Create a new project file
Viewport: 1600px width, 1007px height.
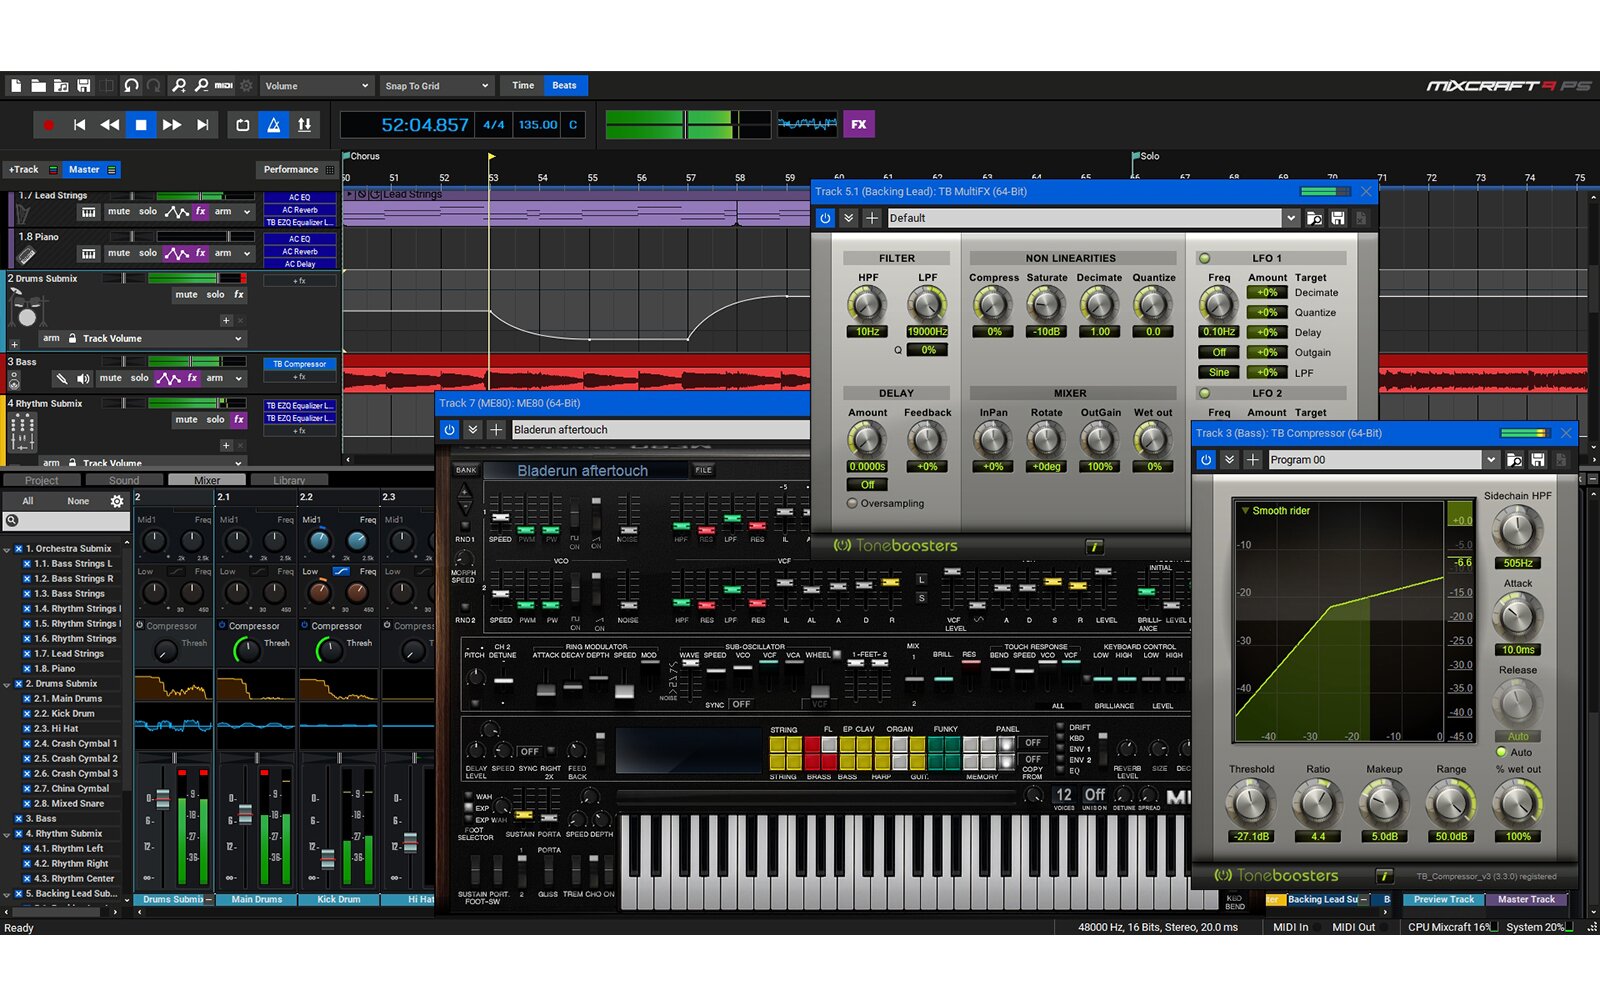(x=16, y=86)
